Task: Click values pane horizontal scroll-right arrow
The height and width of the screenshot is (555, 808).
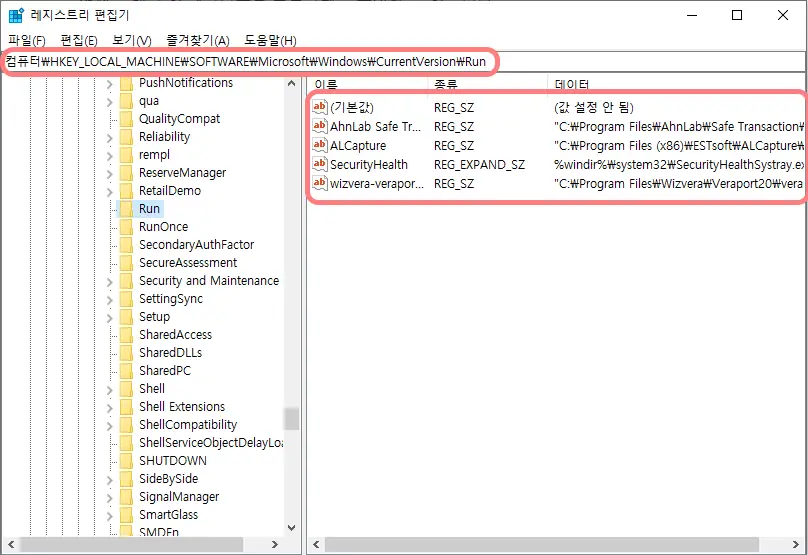Action: pos(796,544)
